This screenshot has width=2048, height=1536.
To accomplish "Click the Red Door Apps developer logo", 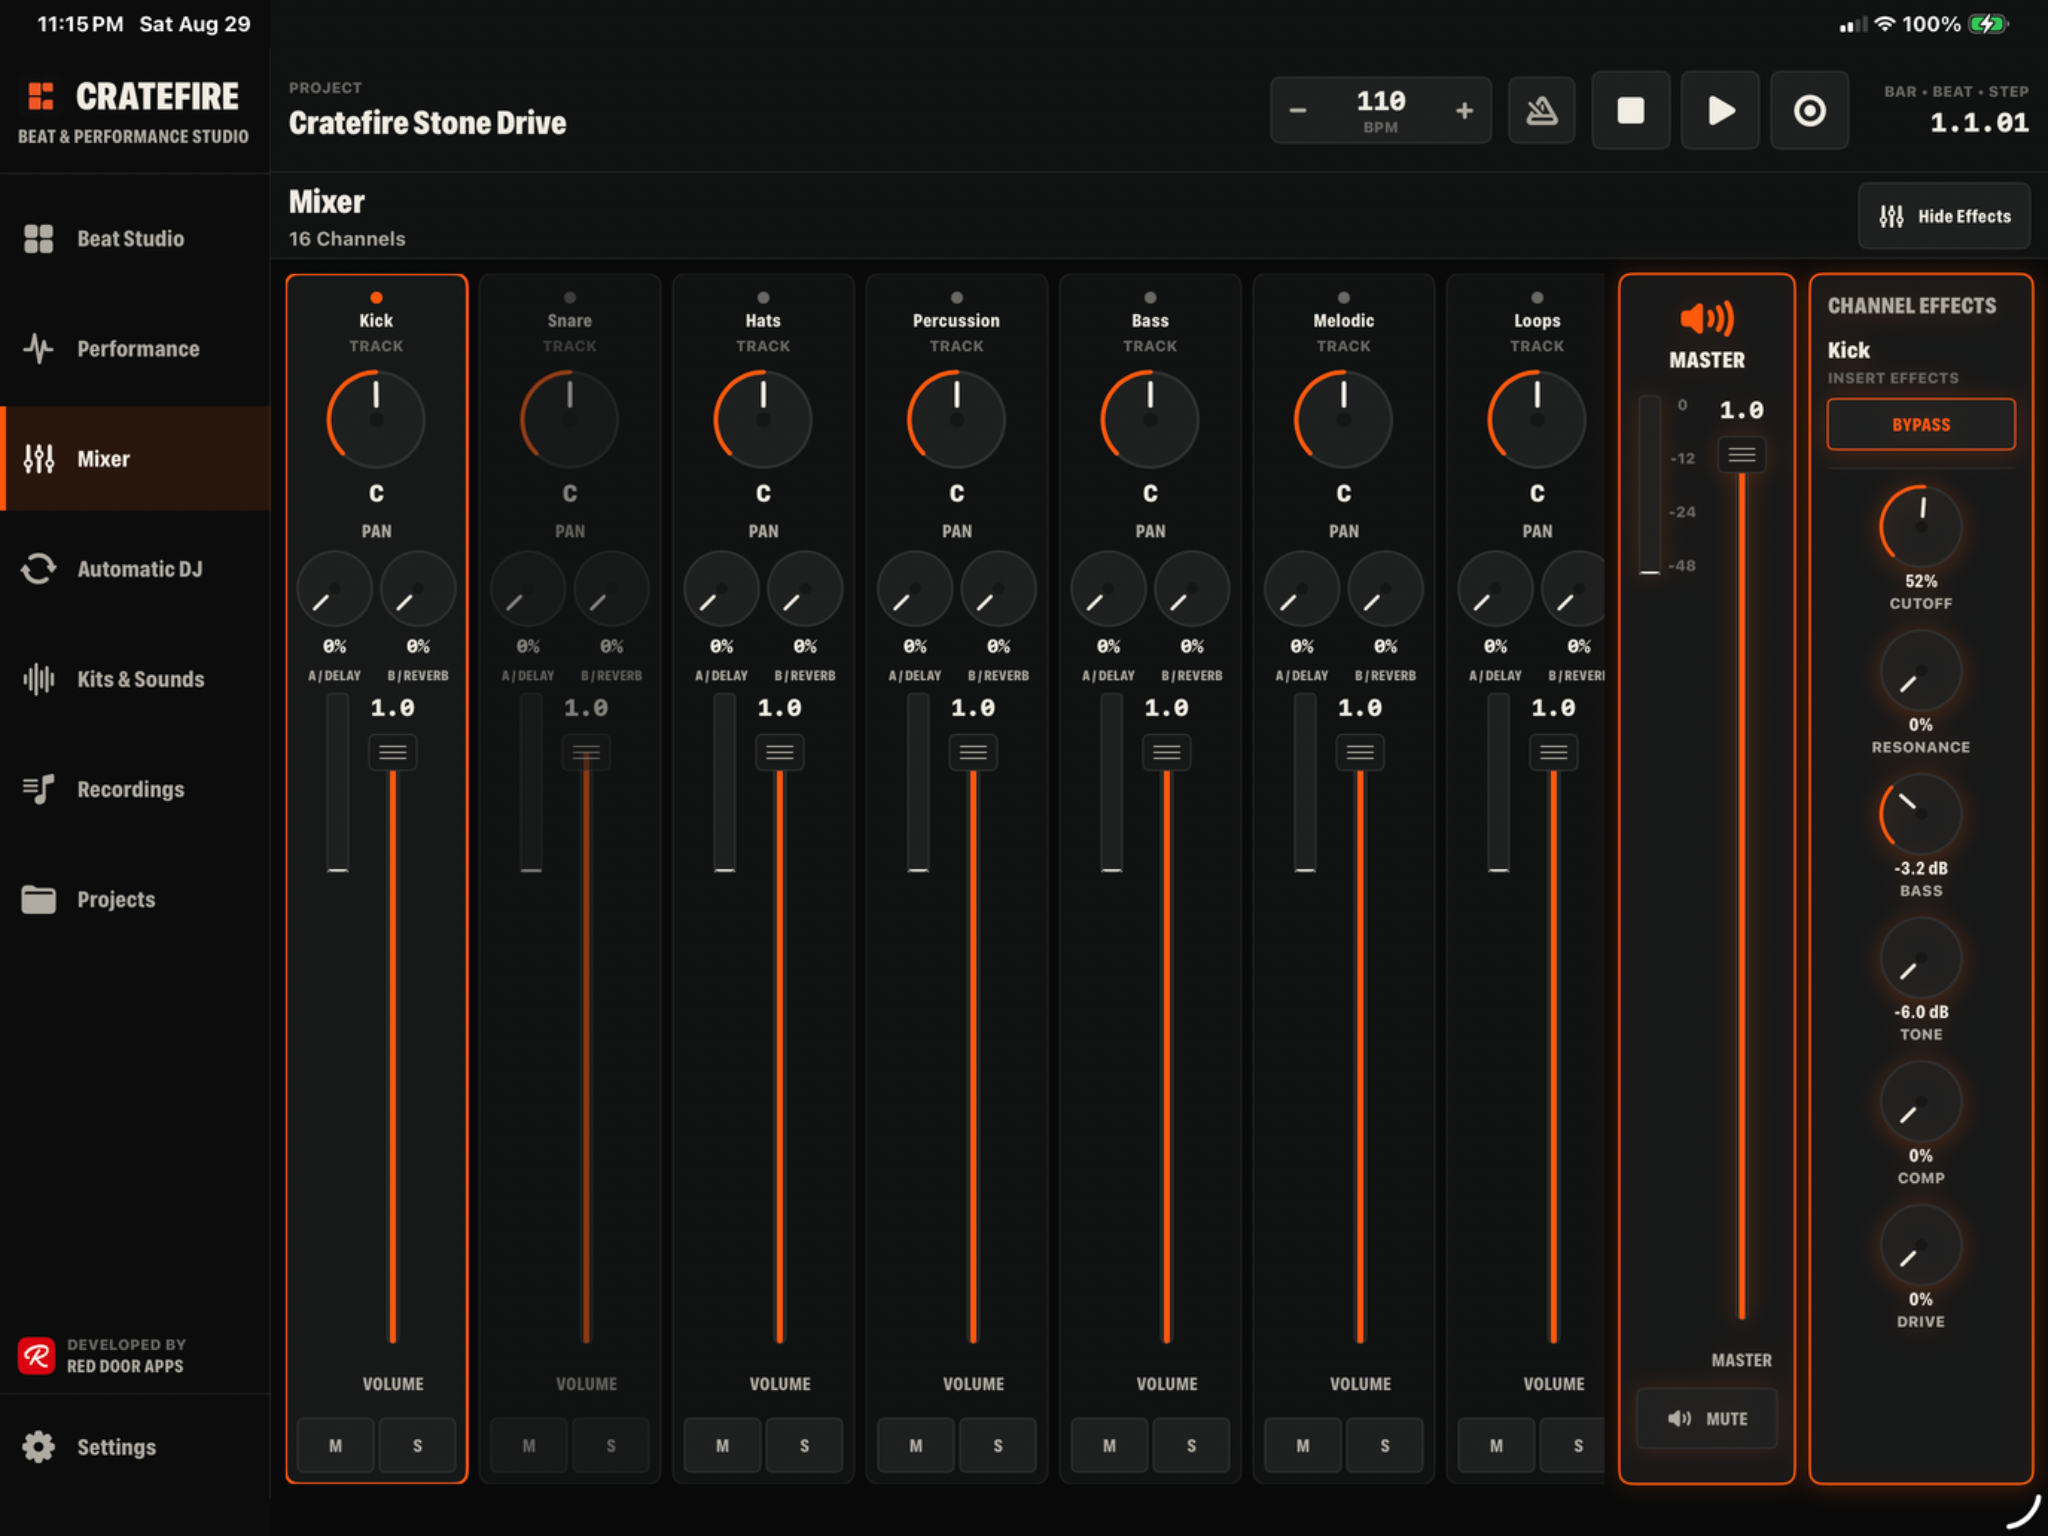I will pos(37,1356).
